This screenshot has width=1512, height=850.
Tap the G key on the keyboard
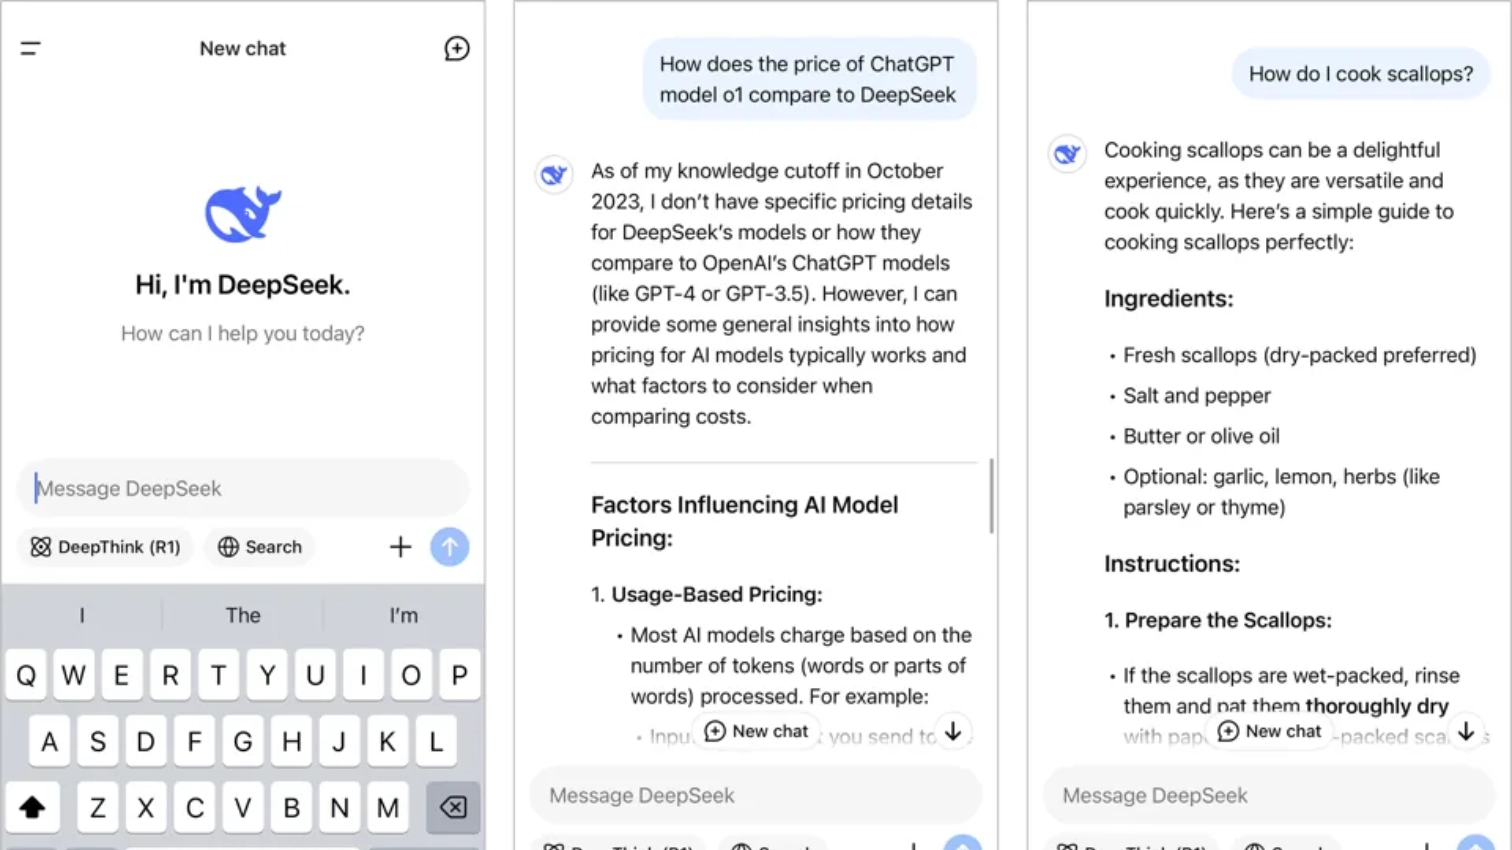coord(242,741)
